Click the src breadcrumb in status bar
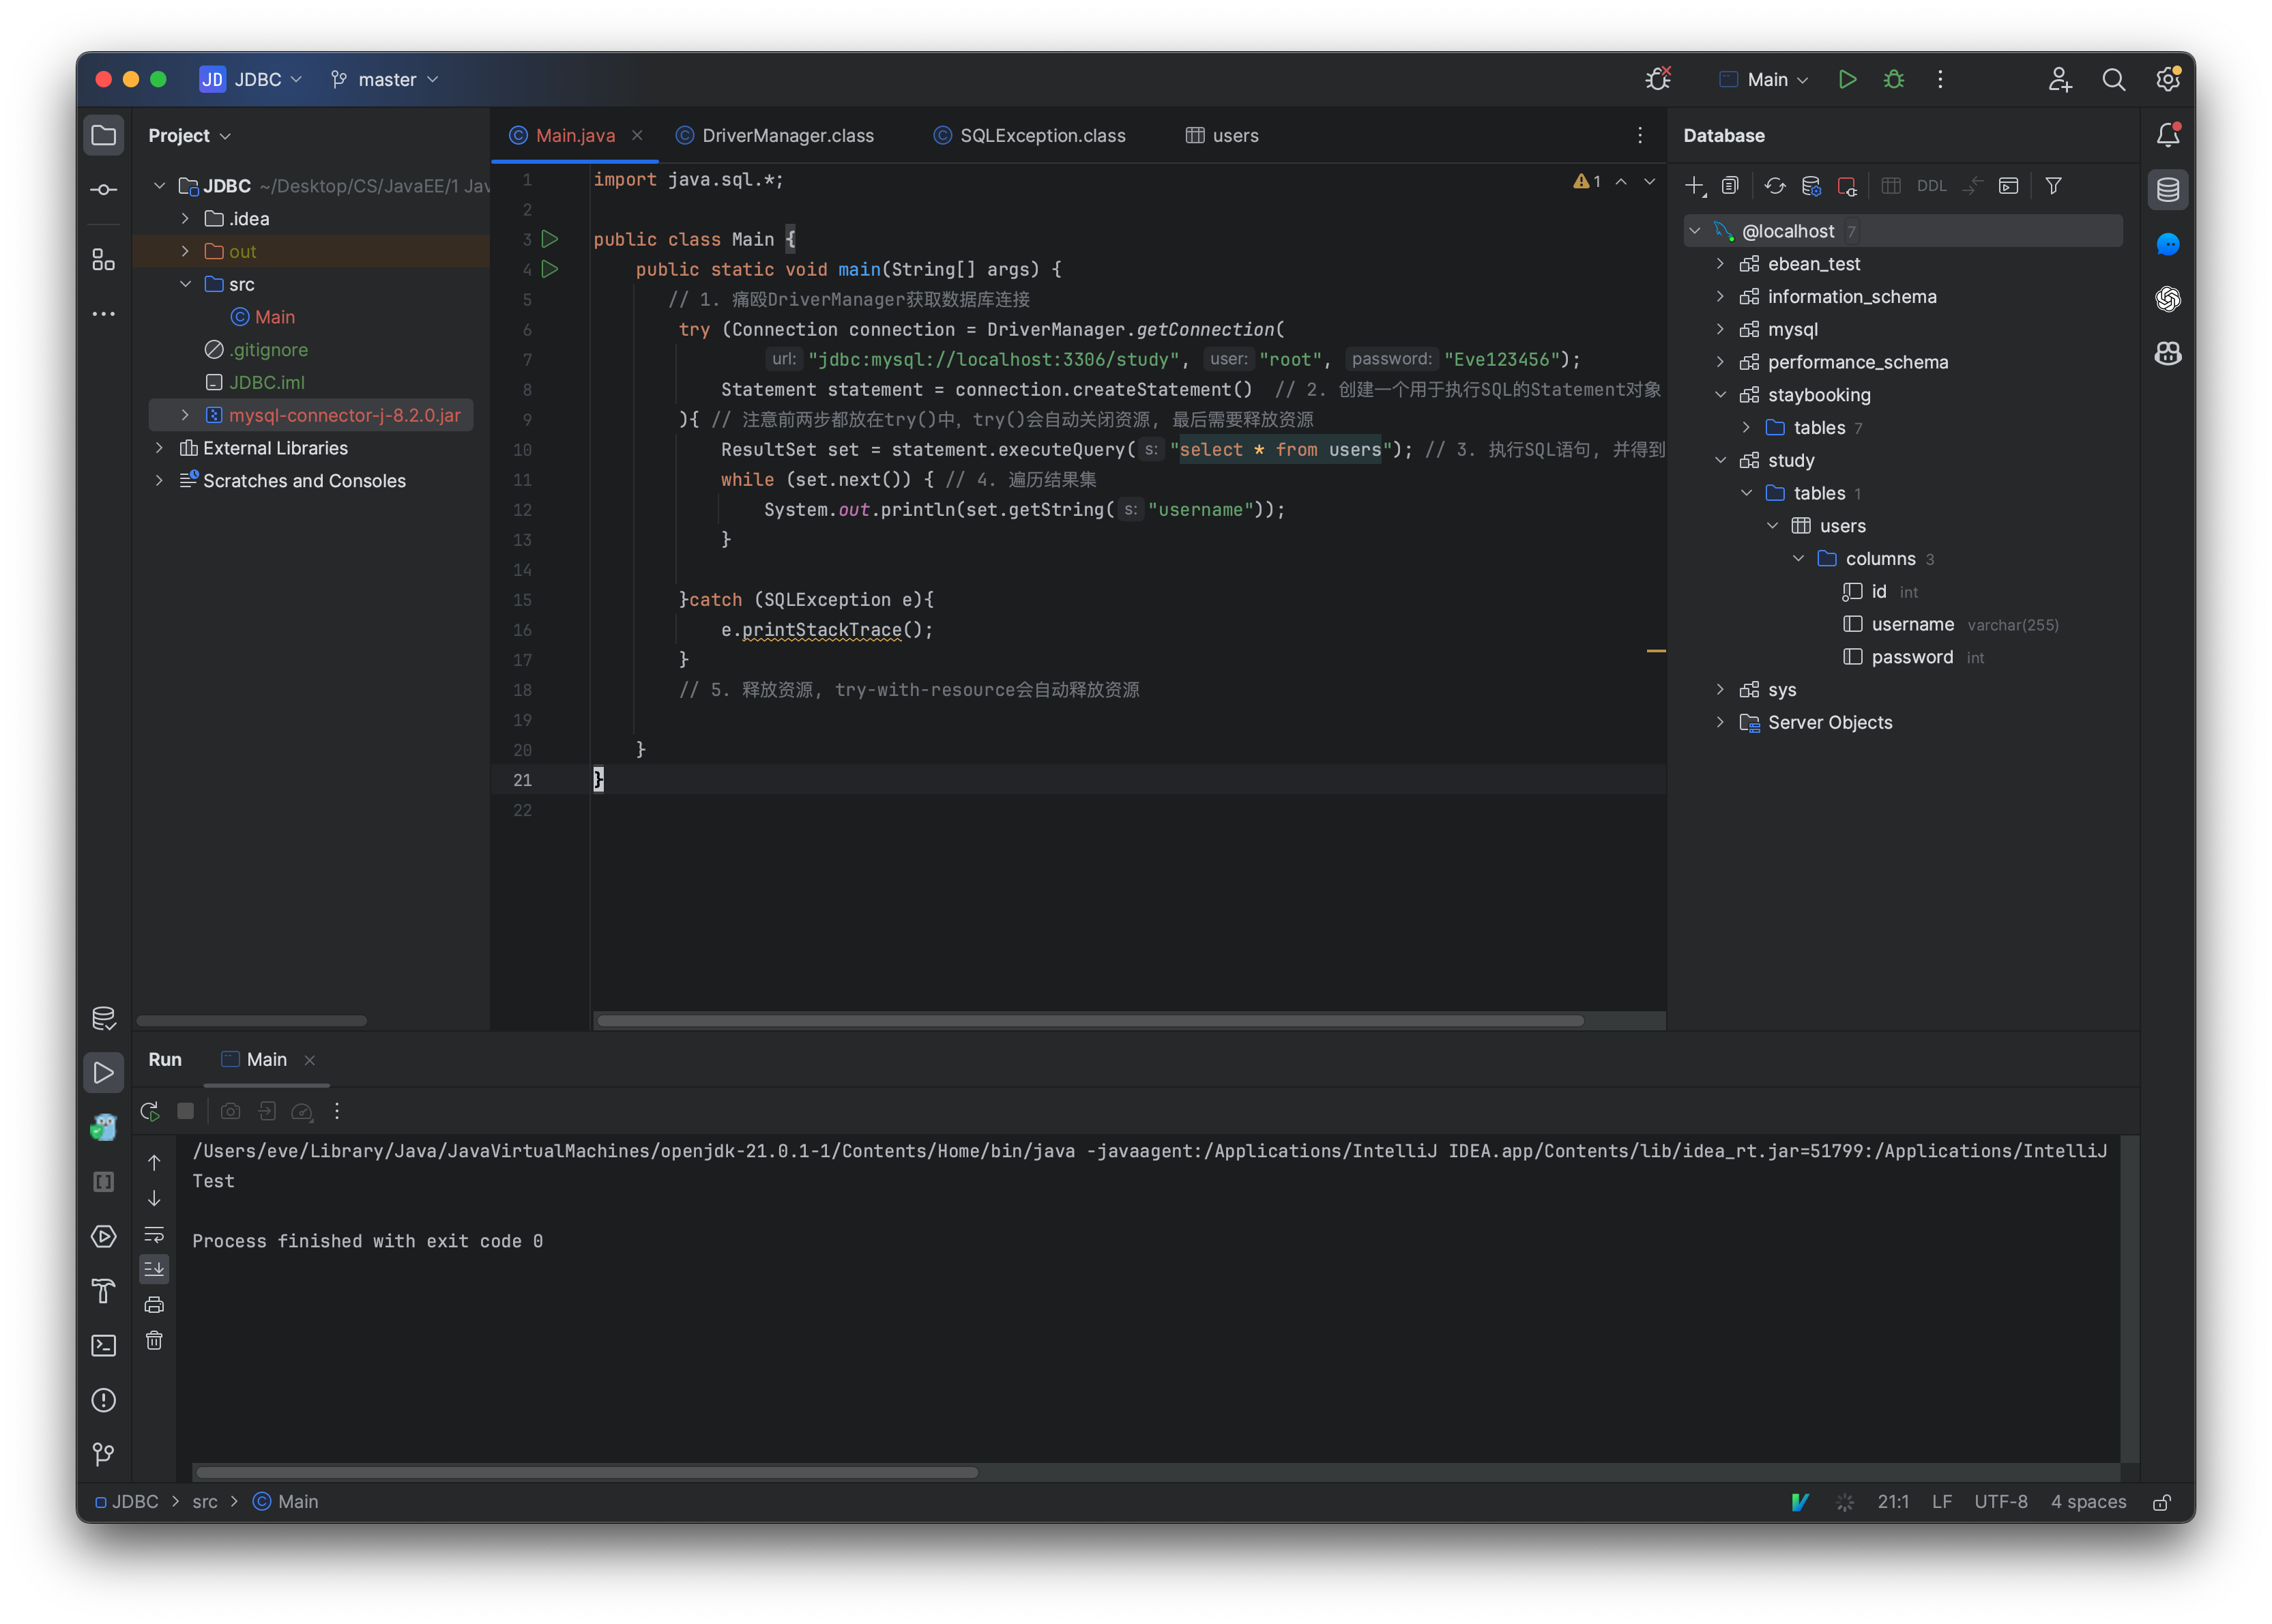Viewport: 2272px width, 1624px height. point(205,1502)
